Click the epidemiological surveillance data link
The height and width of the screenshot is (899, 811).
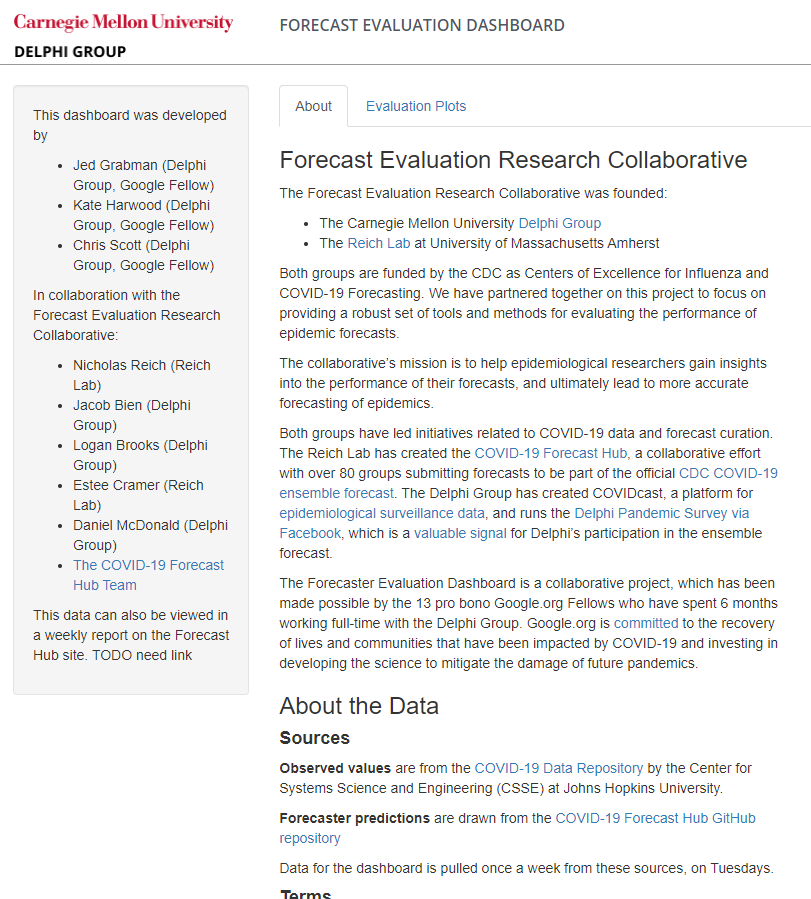click(382, 513)
